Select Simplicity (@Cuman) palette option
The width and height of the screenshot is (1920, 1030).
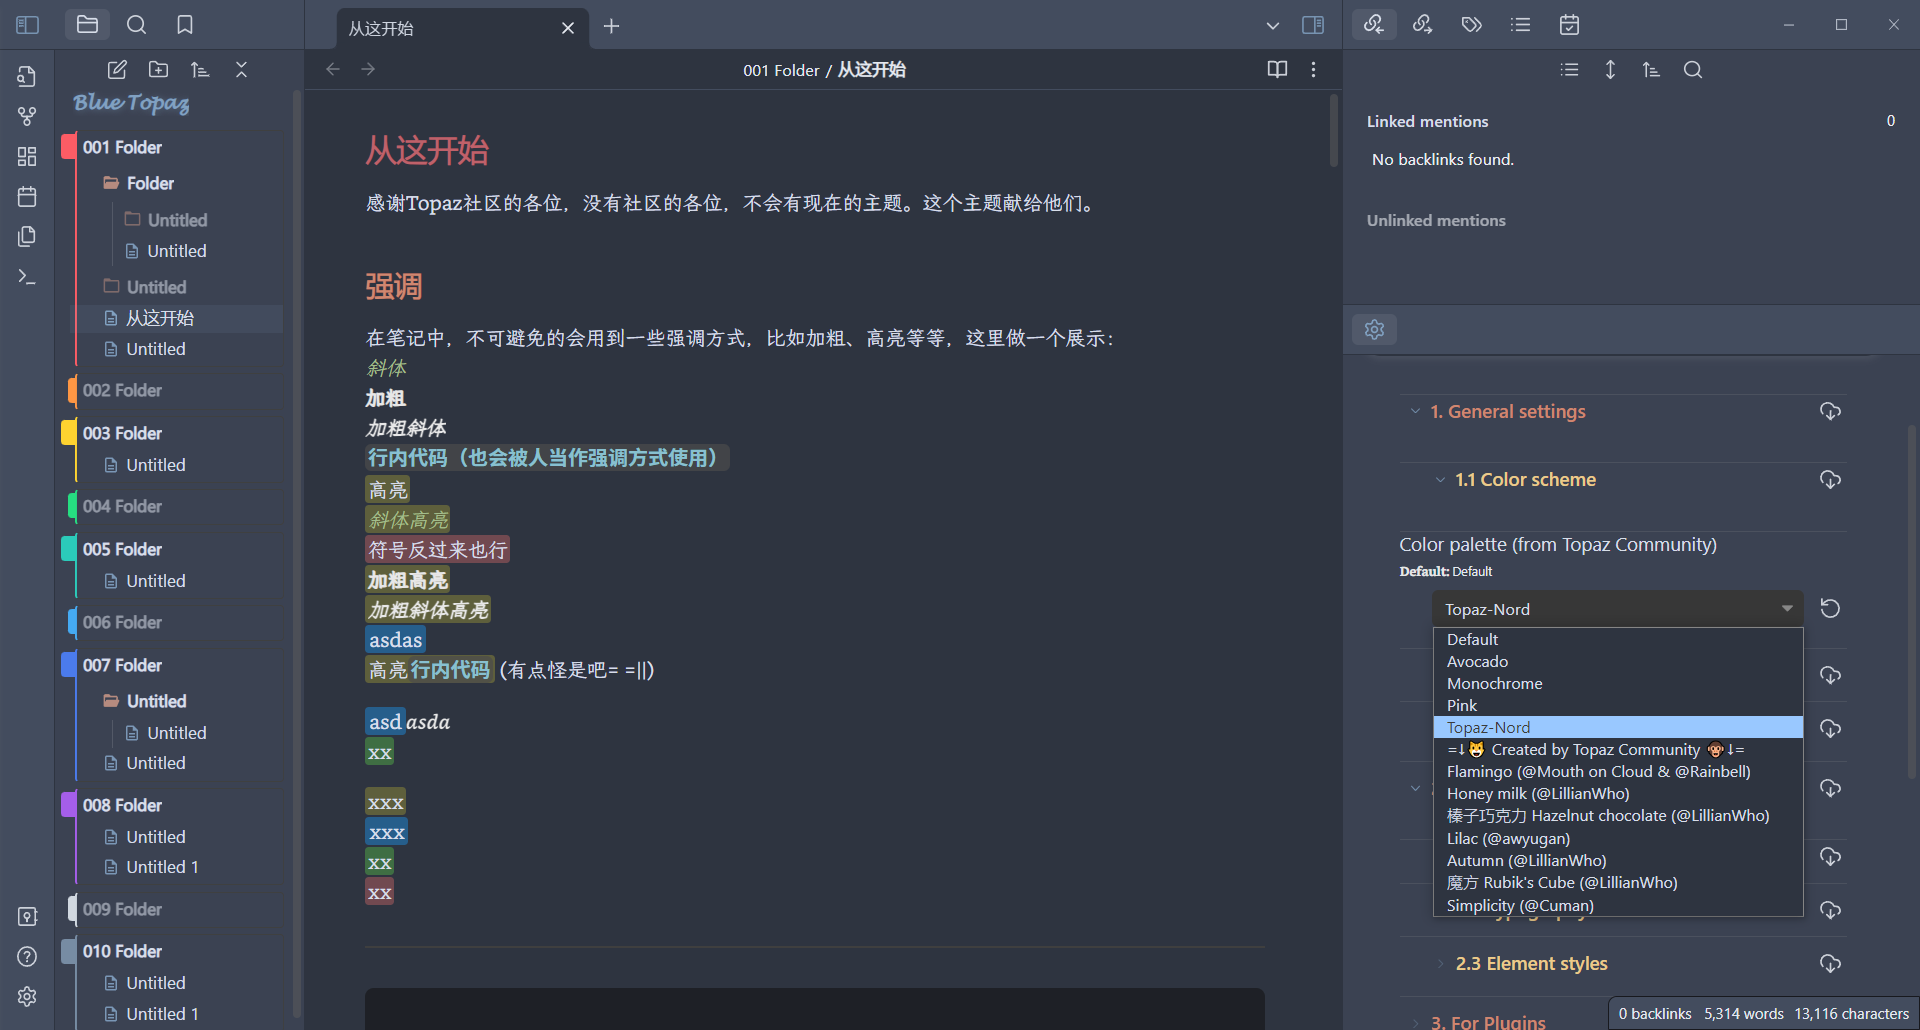1617,905
